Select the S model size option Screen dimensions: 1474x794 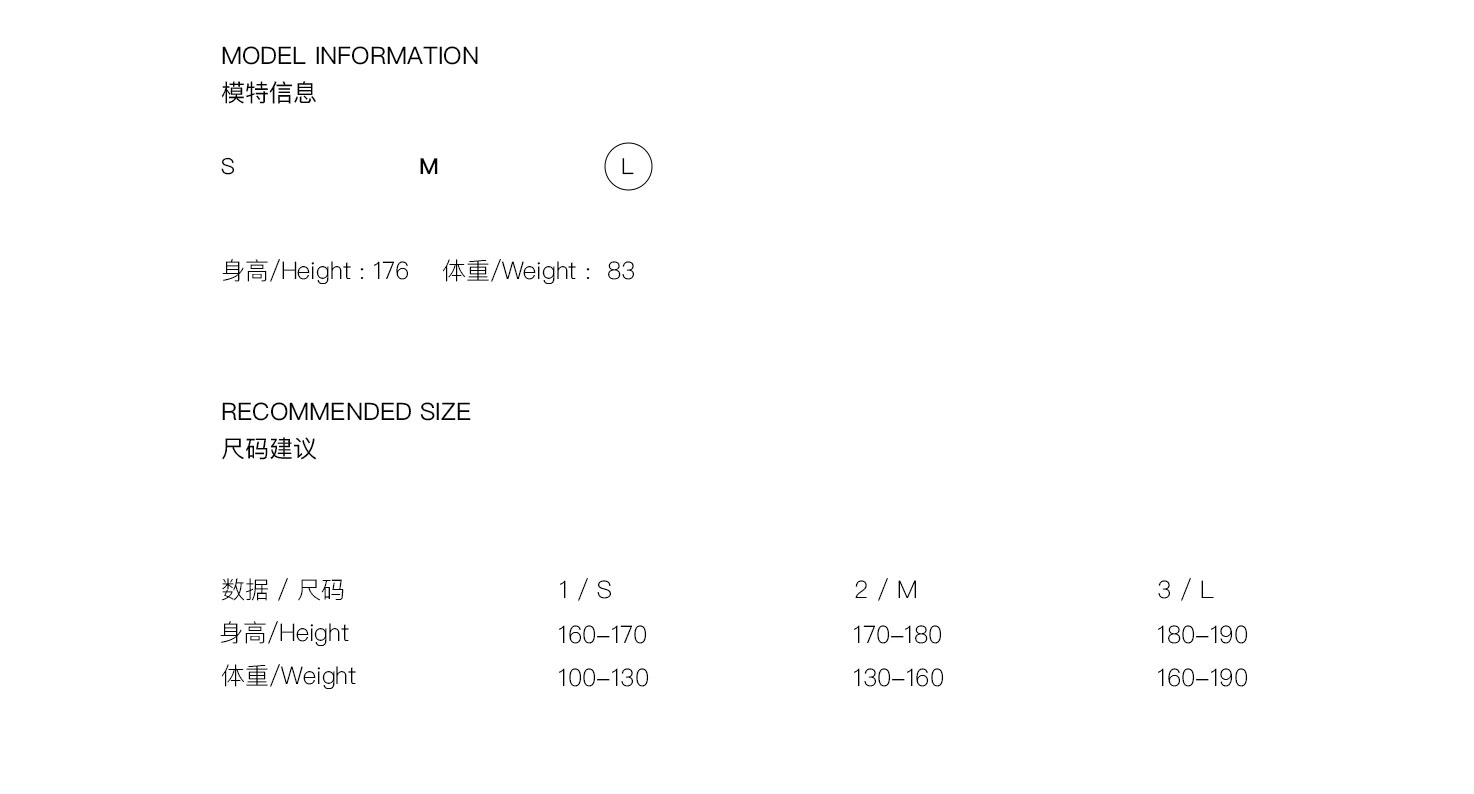tap(228, 167)
